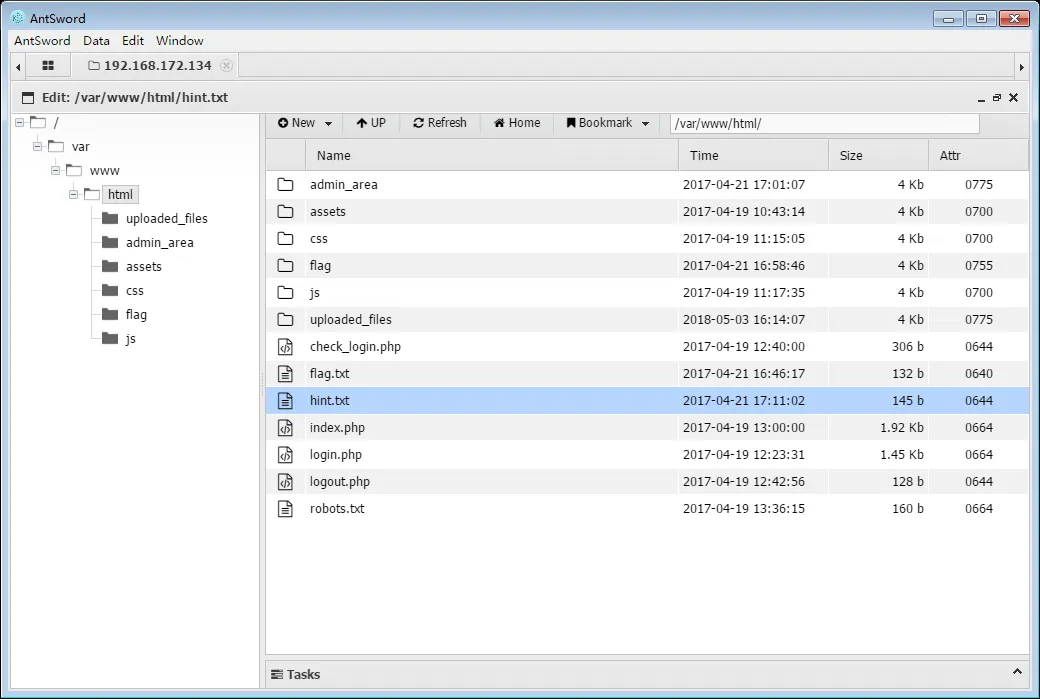This screenshot has height=699, width=1040.
Task: Open the Window menu
Action: click(x=179, y=41)
